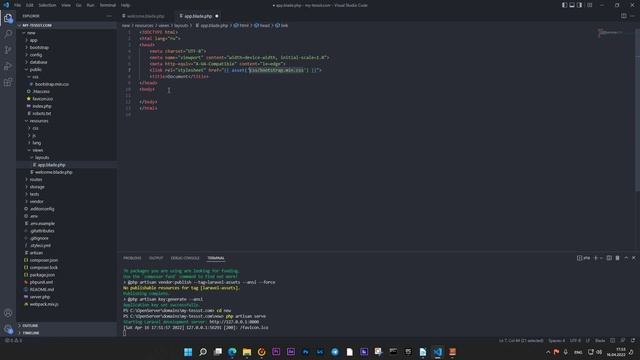Open the Explorer view in activity bar
The width and height of the screenshot is (640, 360).
[8, 18]
